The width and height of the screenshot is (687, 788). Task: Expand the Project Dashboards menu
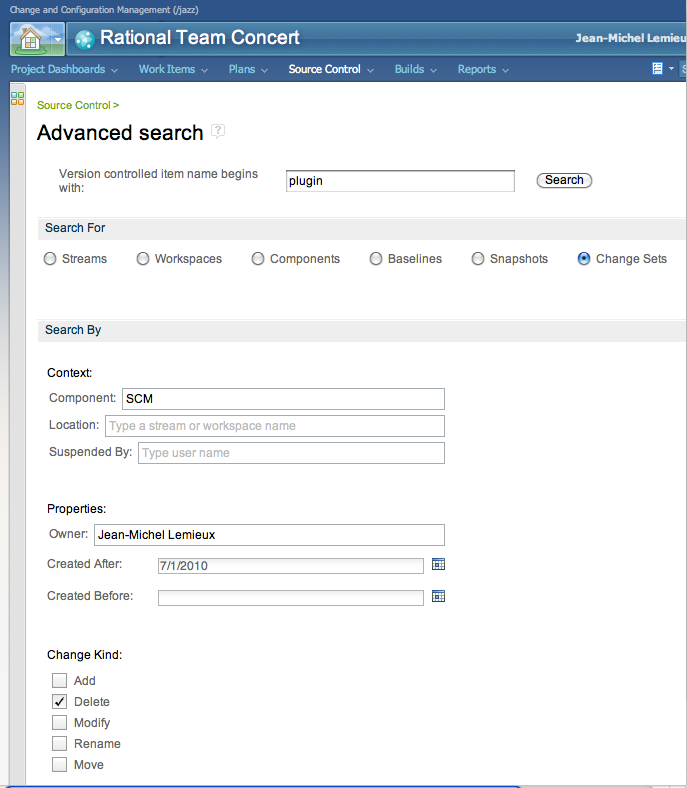click(64, 69)
